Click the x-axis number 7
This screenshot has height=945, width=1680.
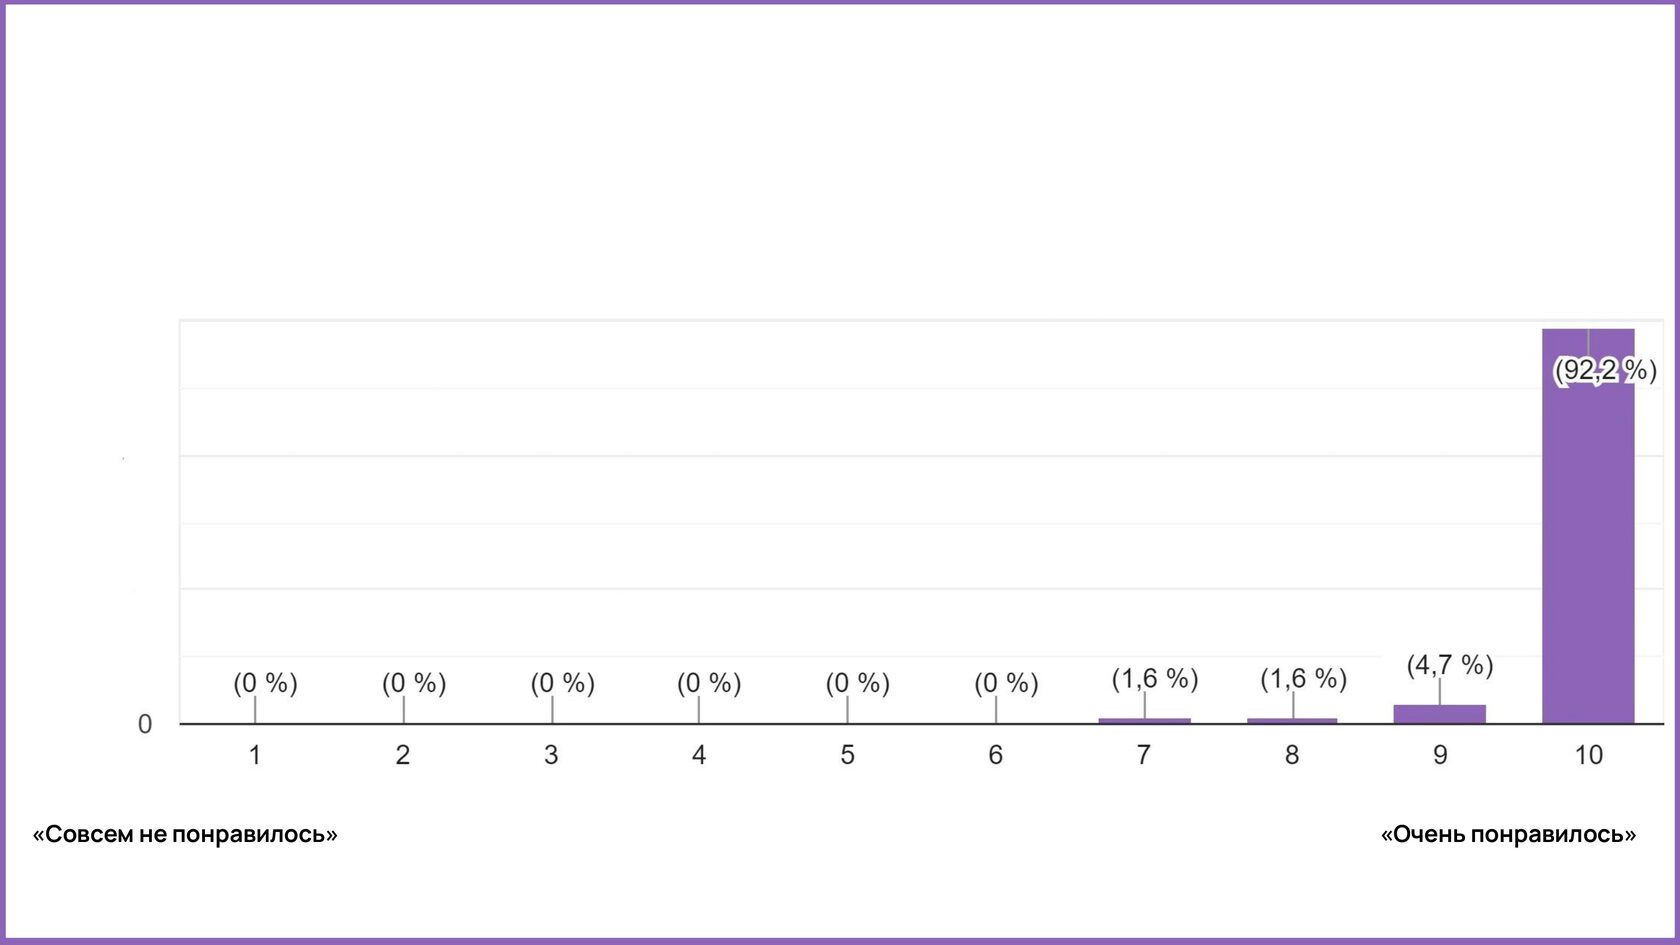point(1144,755)
